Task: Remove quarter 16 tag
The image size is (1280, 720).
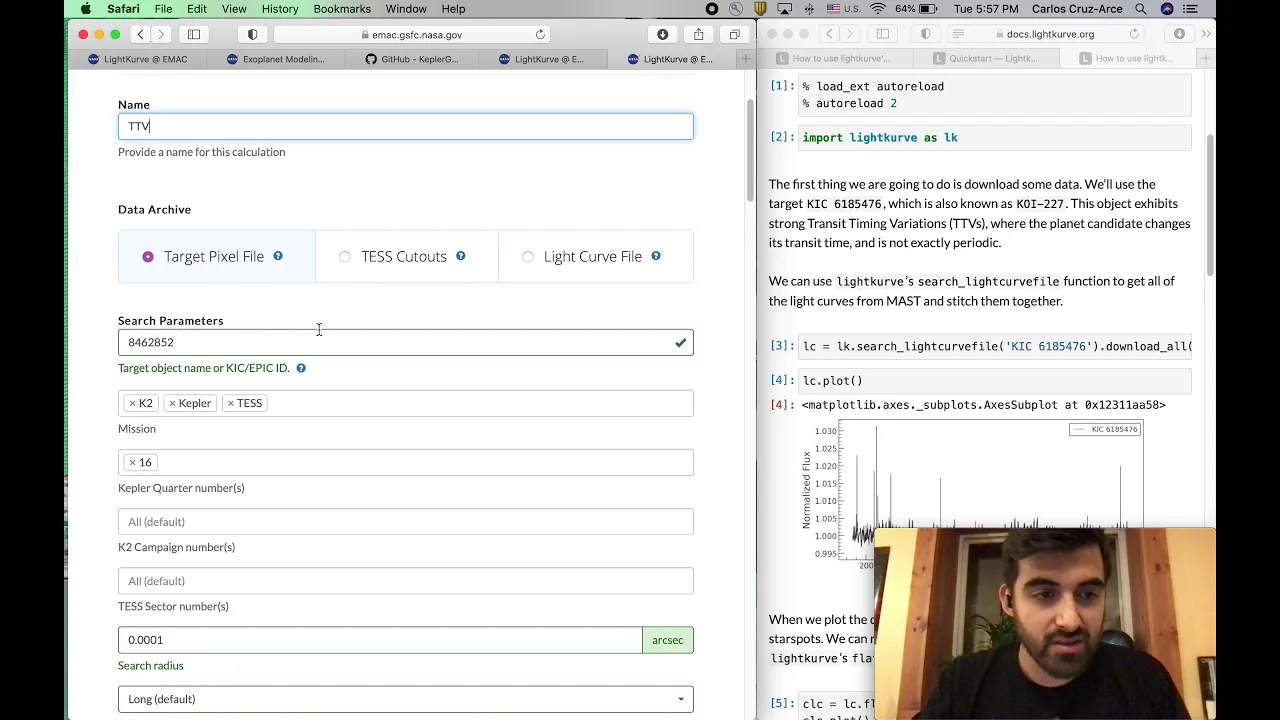Action: pos(132,462)
